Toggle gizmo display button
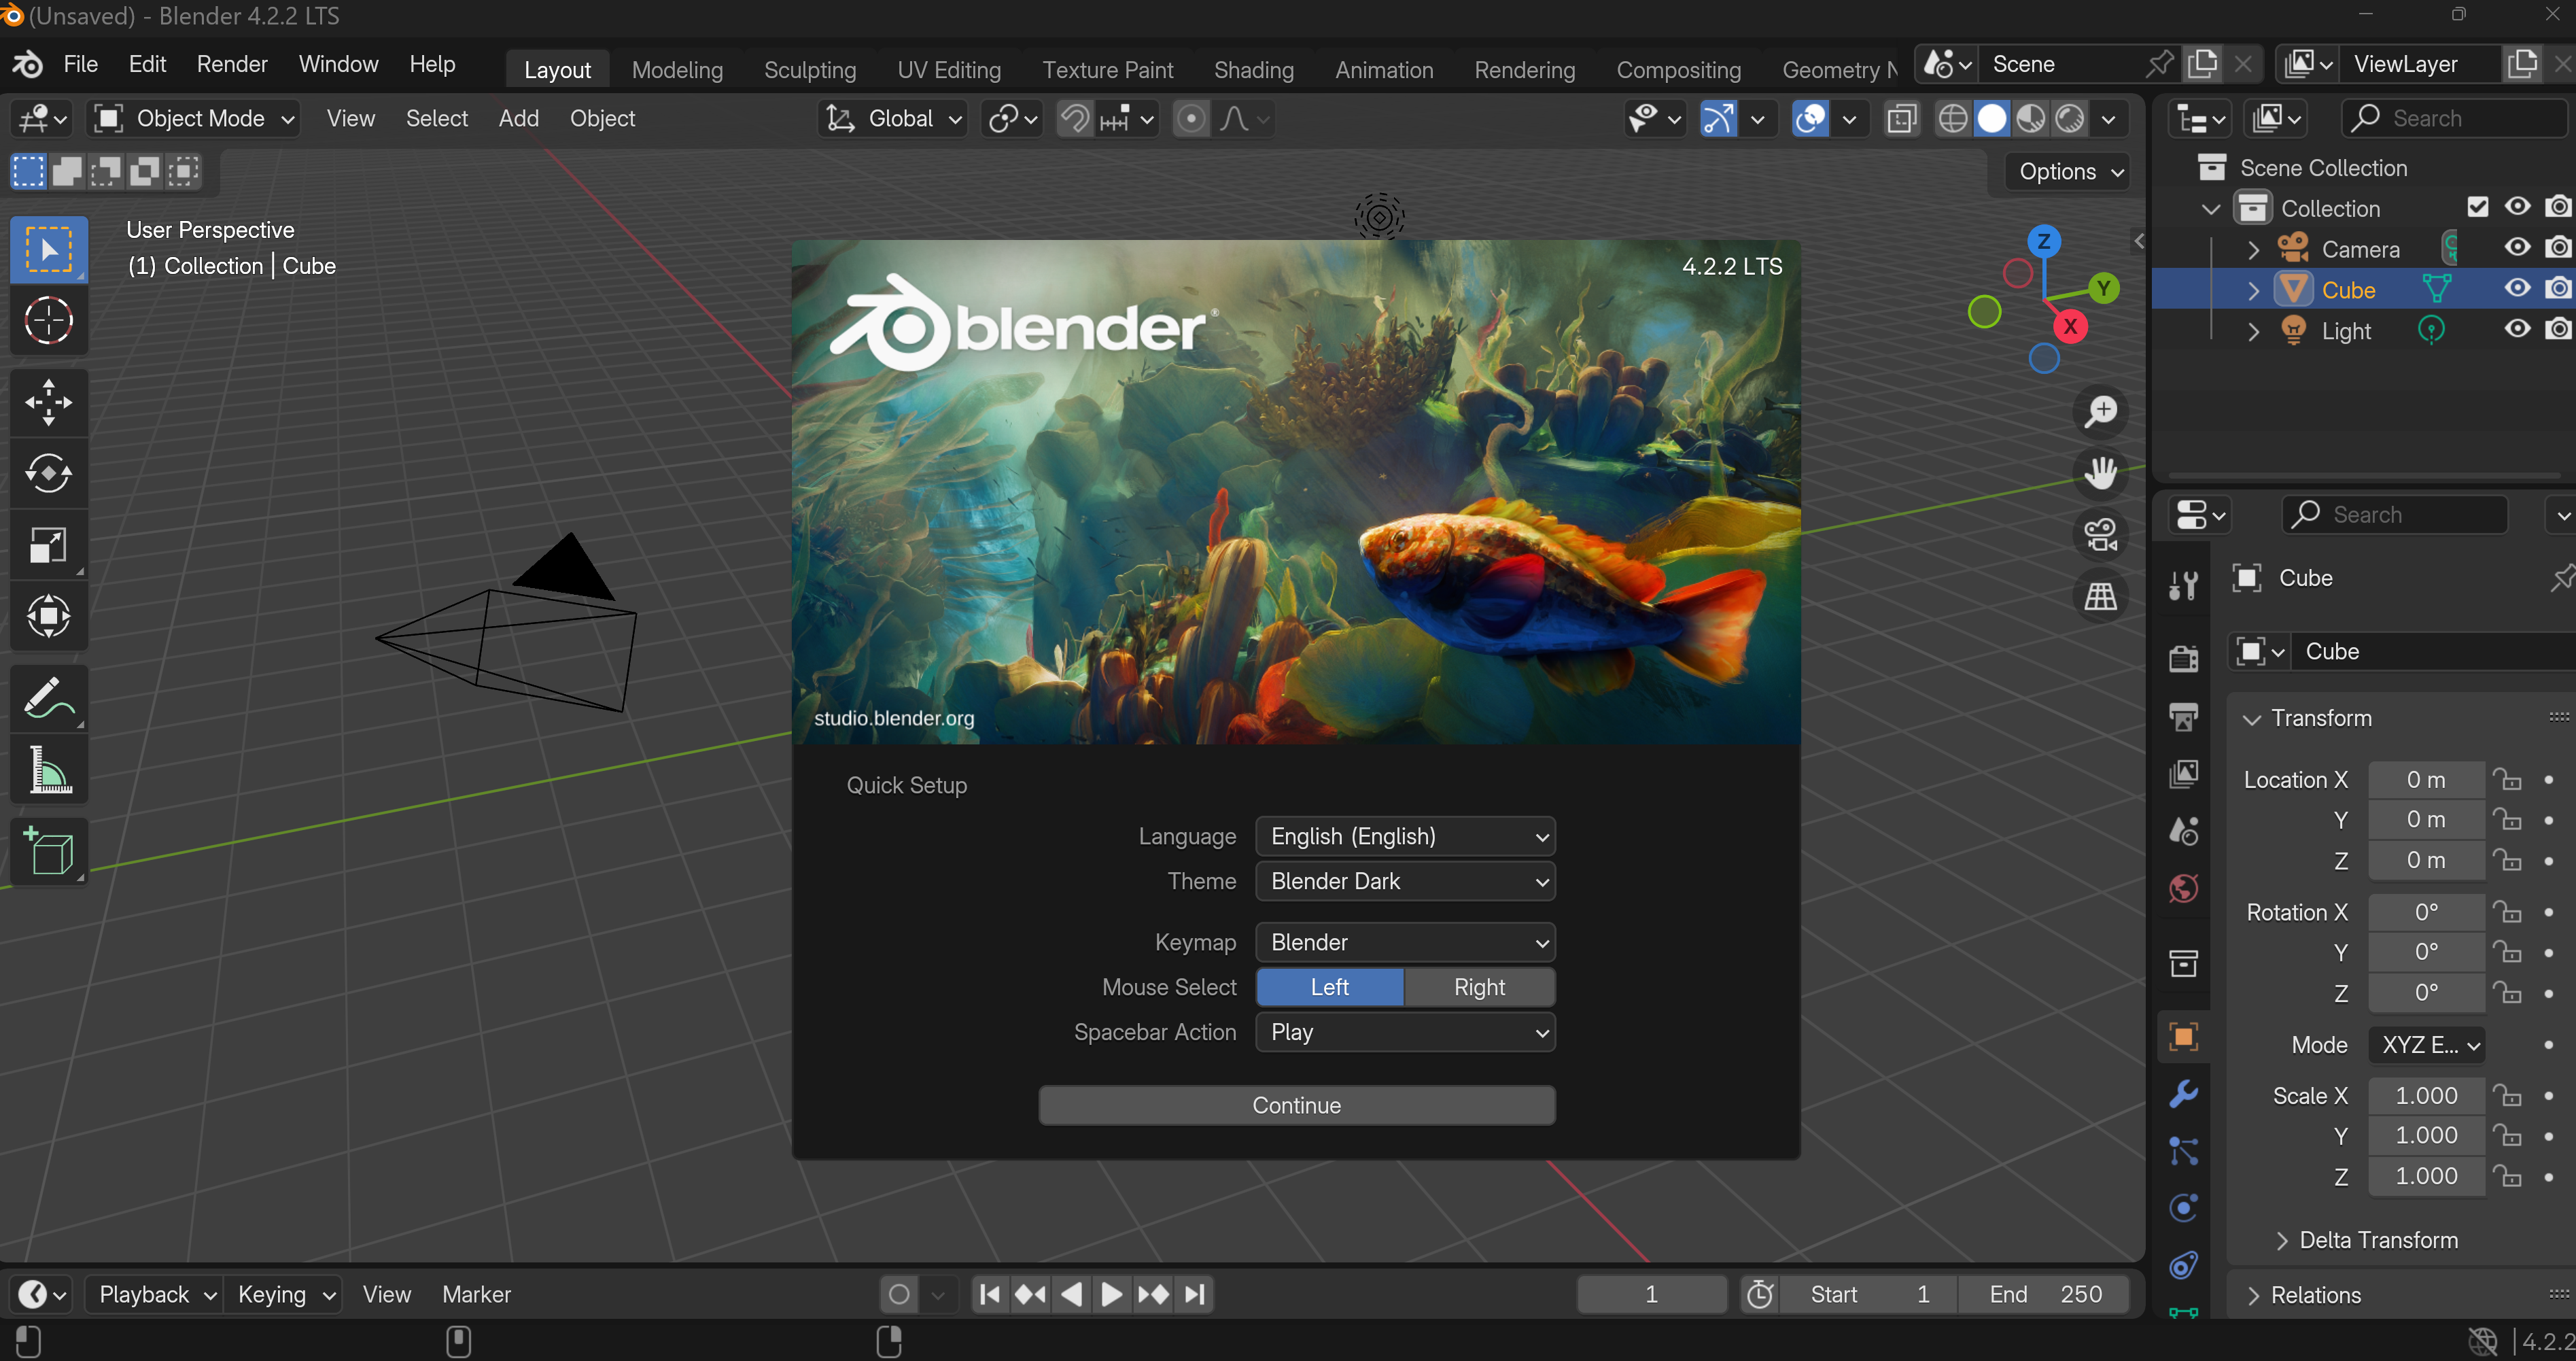 pyautogui.click(x=1718, y=119)
